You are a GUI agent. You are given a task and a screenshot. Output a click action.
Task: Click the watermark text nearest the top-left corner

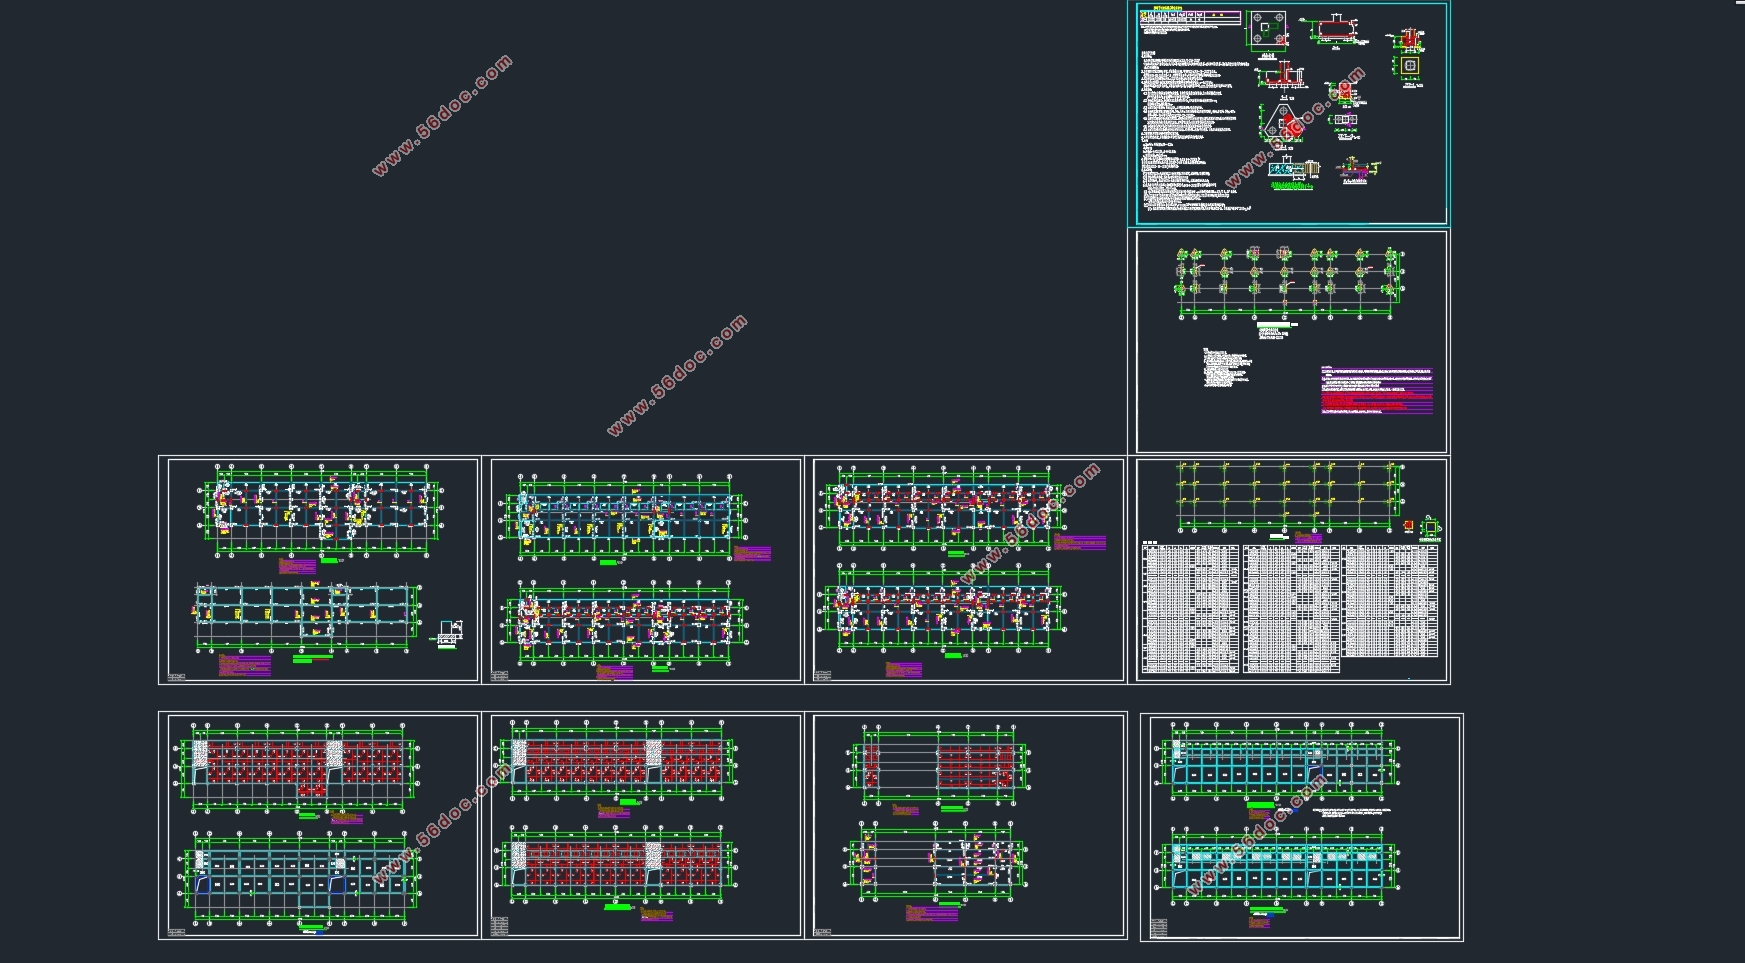(442, 115)
